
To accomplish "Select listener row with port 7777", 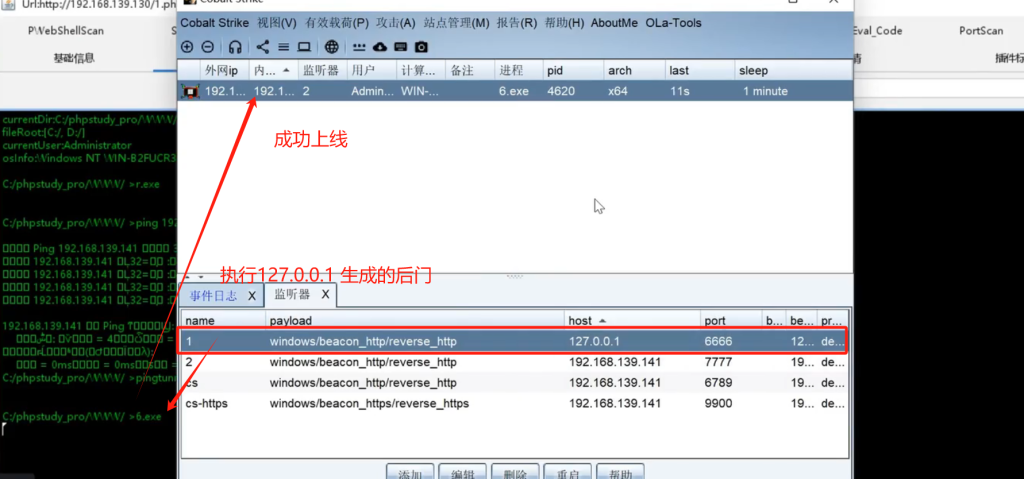I will (x=515, y=362).
